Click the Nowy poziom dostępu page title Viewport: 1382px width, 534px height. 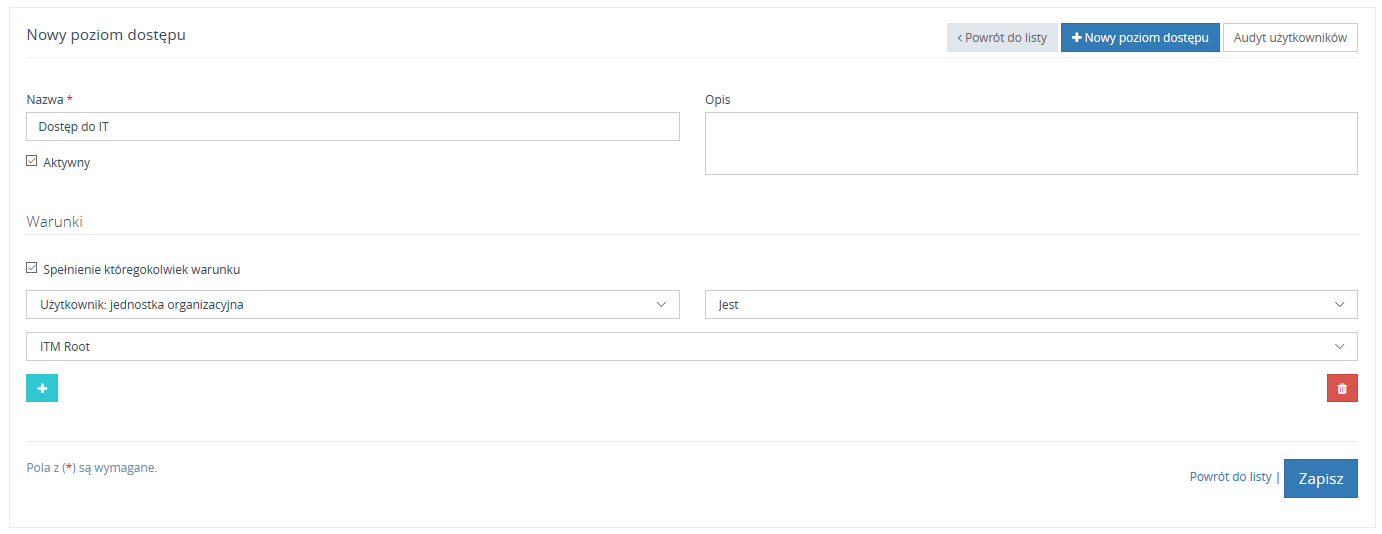click(x=106, y=35)
